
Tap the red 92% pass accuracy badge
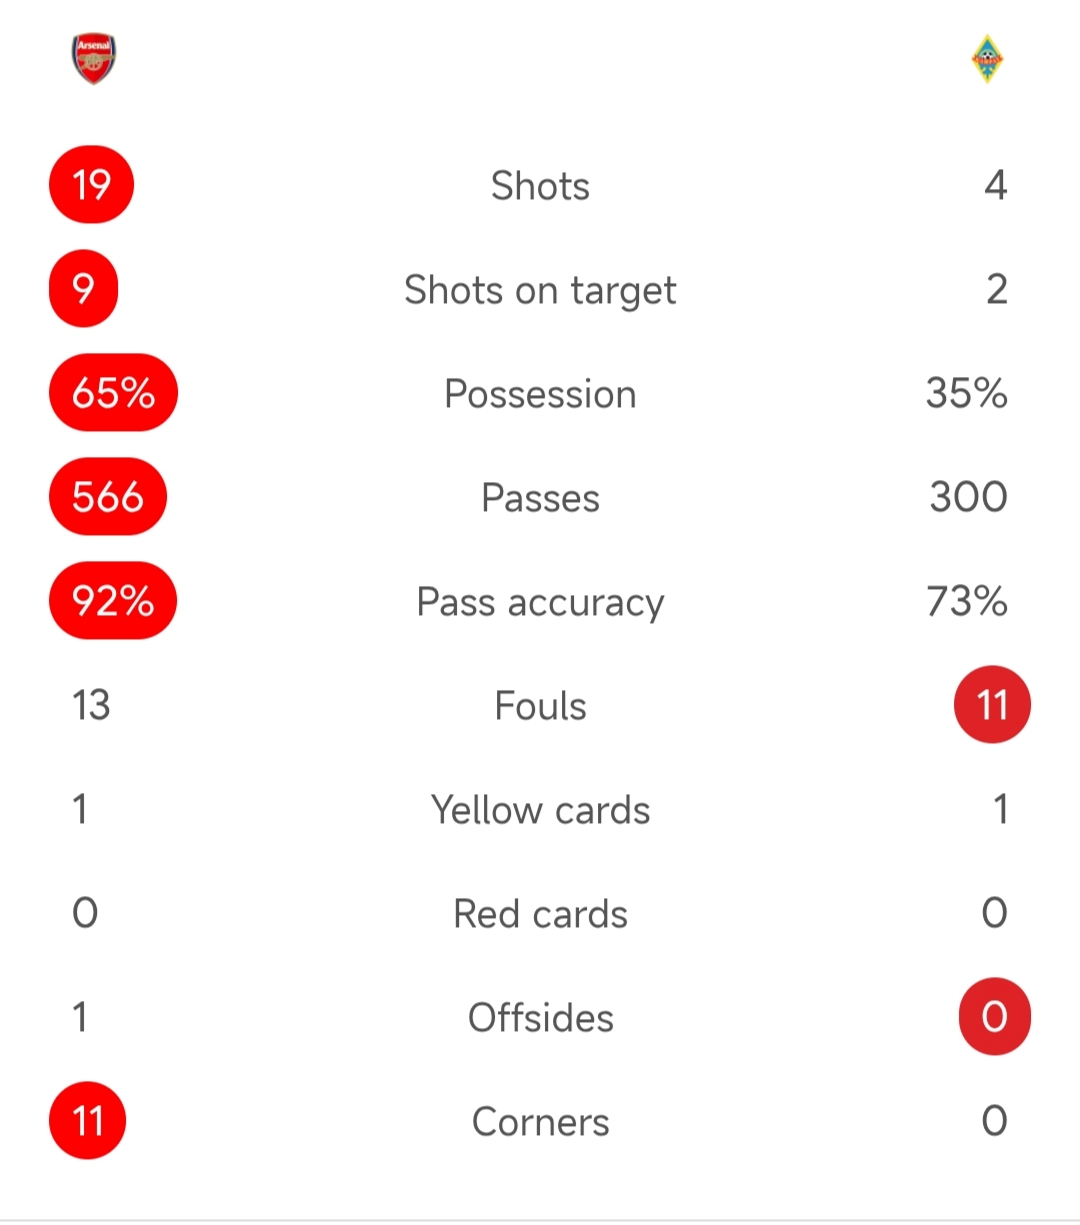tap(113, 601)
